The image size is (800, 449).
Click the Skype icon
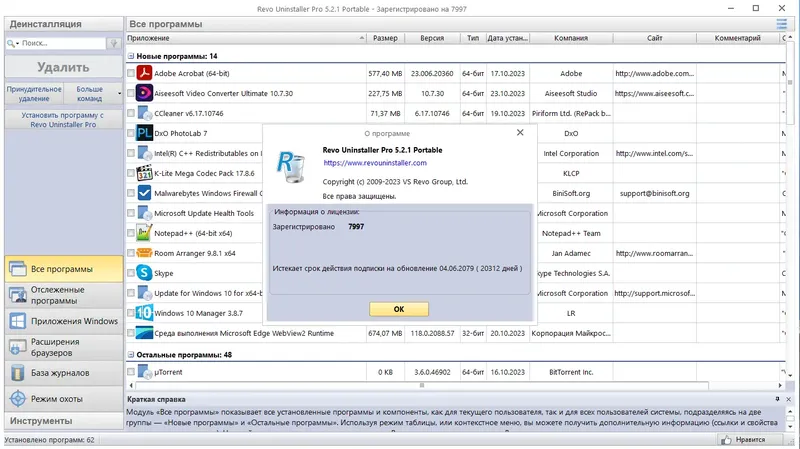(x=144, y=273)
